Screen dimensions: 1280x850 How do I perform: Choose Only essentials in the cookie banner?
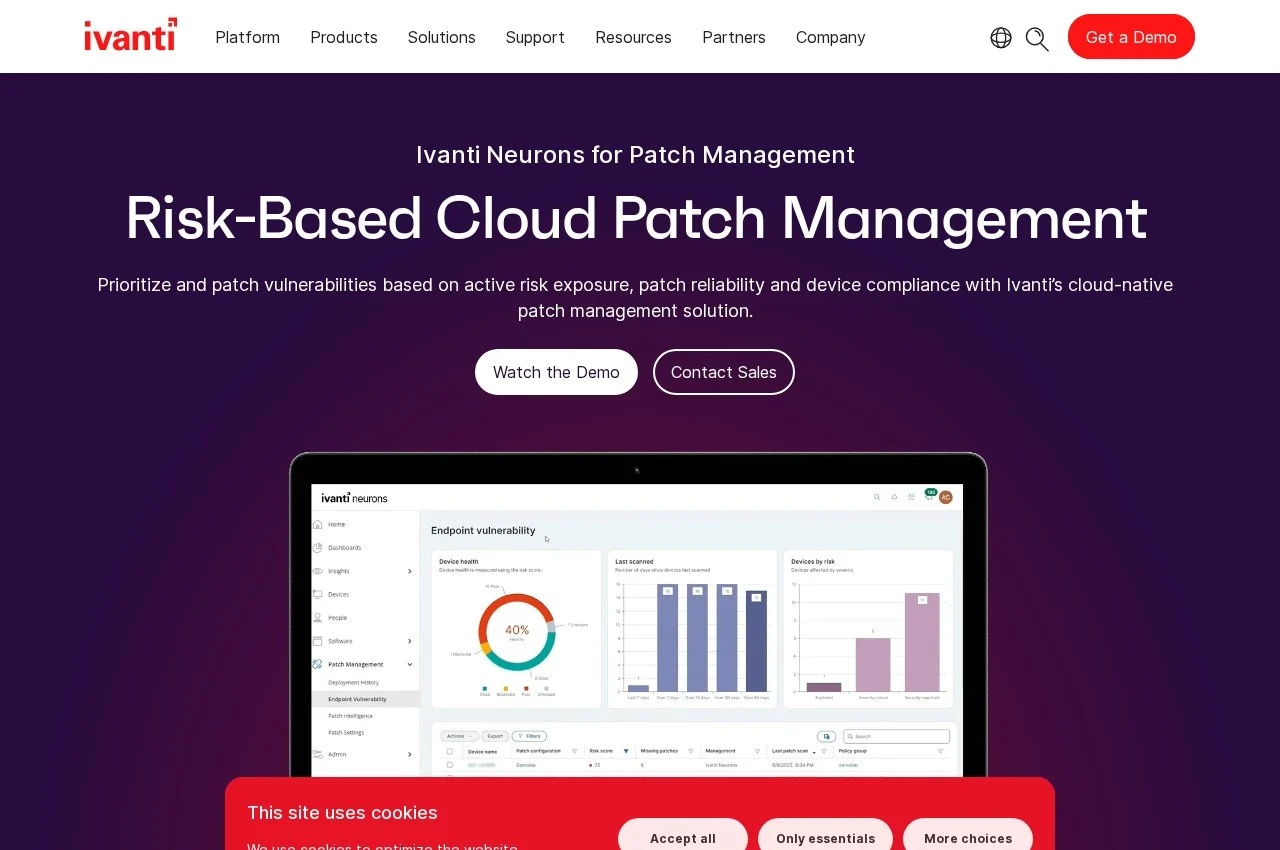tap(826, 838)
